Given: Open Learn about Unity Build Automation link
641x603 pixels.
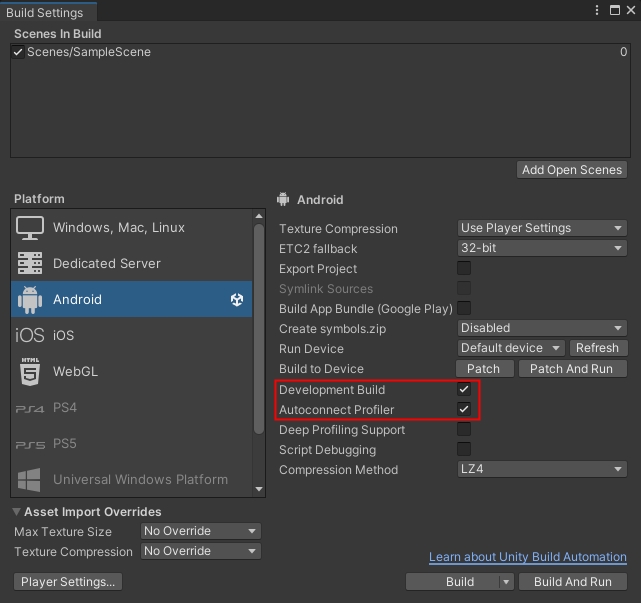Looking at the screenshot, I should point(527,557).
